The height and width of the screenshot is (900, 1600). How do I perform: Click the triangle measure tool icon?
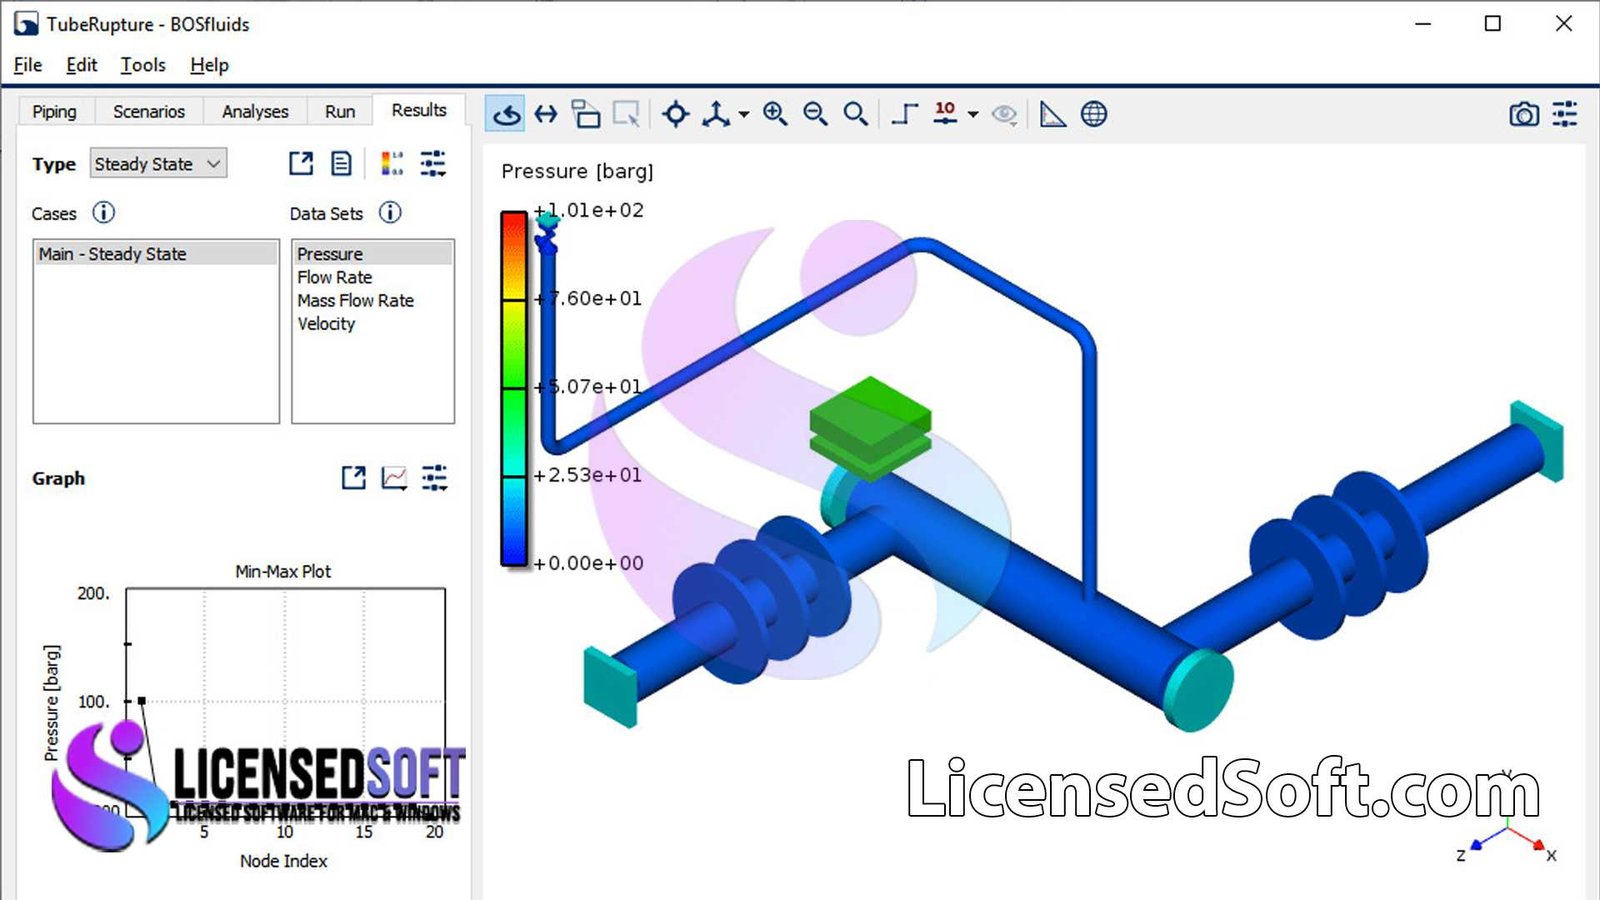tap(1053, 114)
